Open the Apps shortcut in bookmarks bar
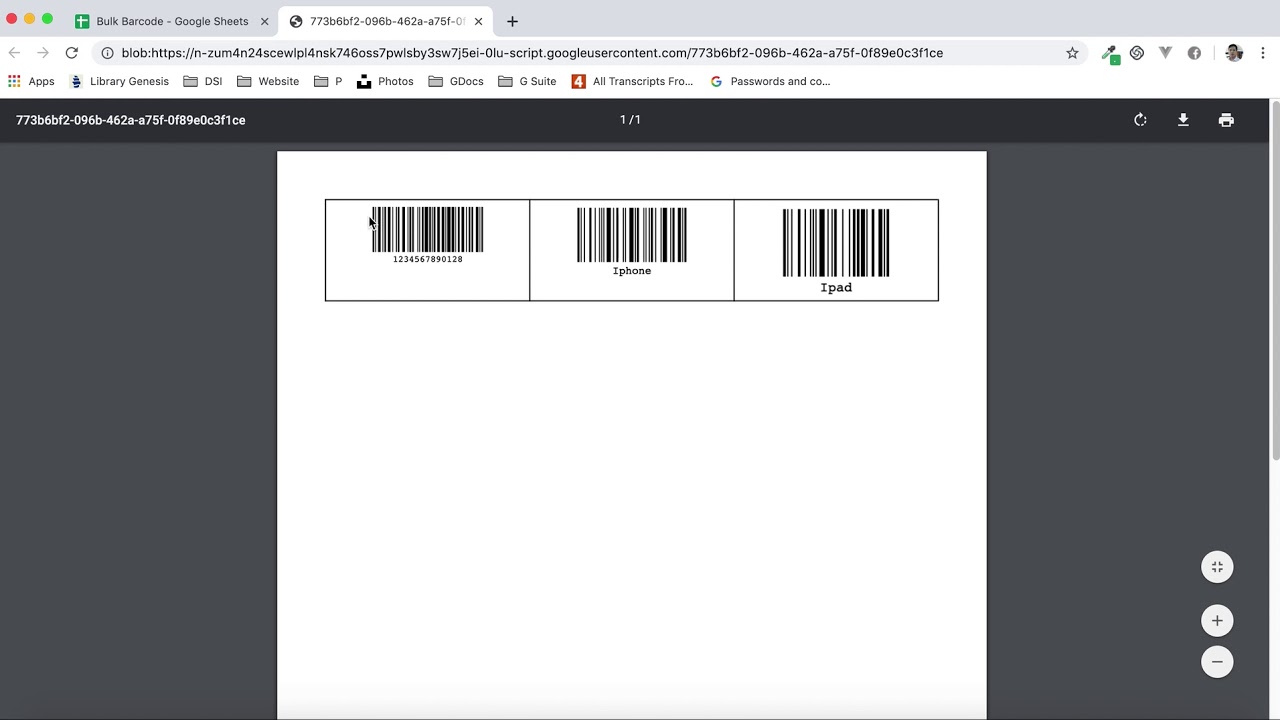 [31, 81]
